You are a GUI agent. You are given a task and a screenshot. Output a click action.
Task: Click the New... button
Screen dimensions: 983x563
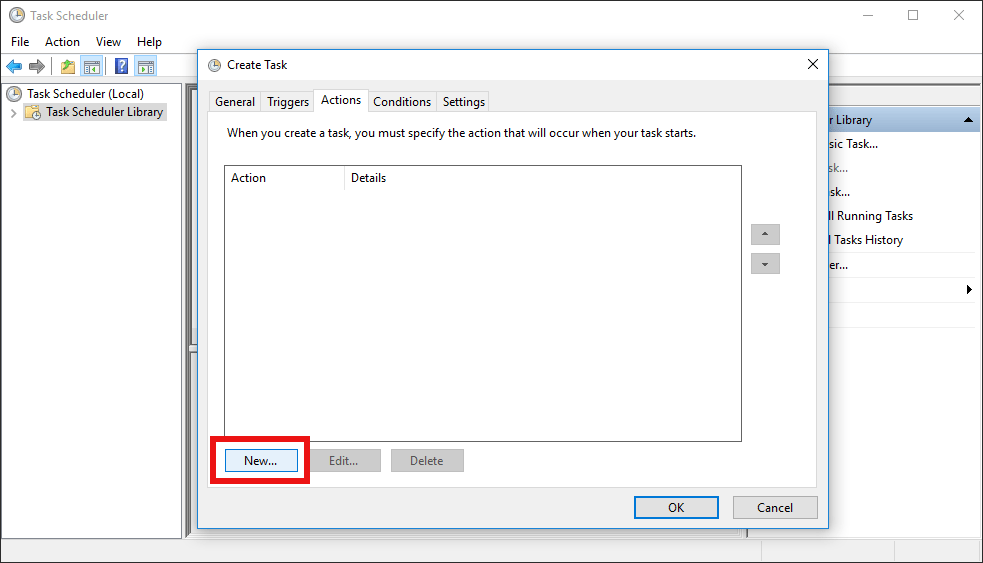tap(261, 461)
